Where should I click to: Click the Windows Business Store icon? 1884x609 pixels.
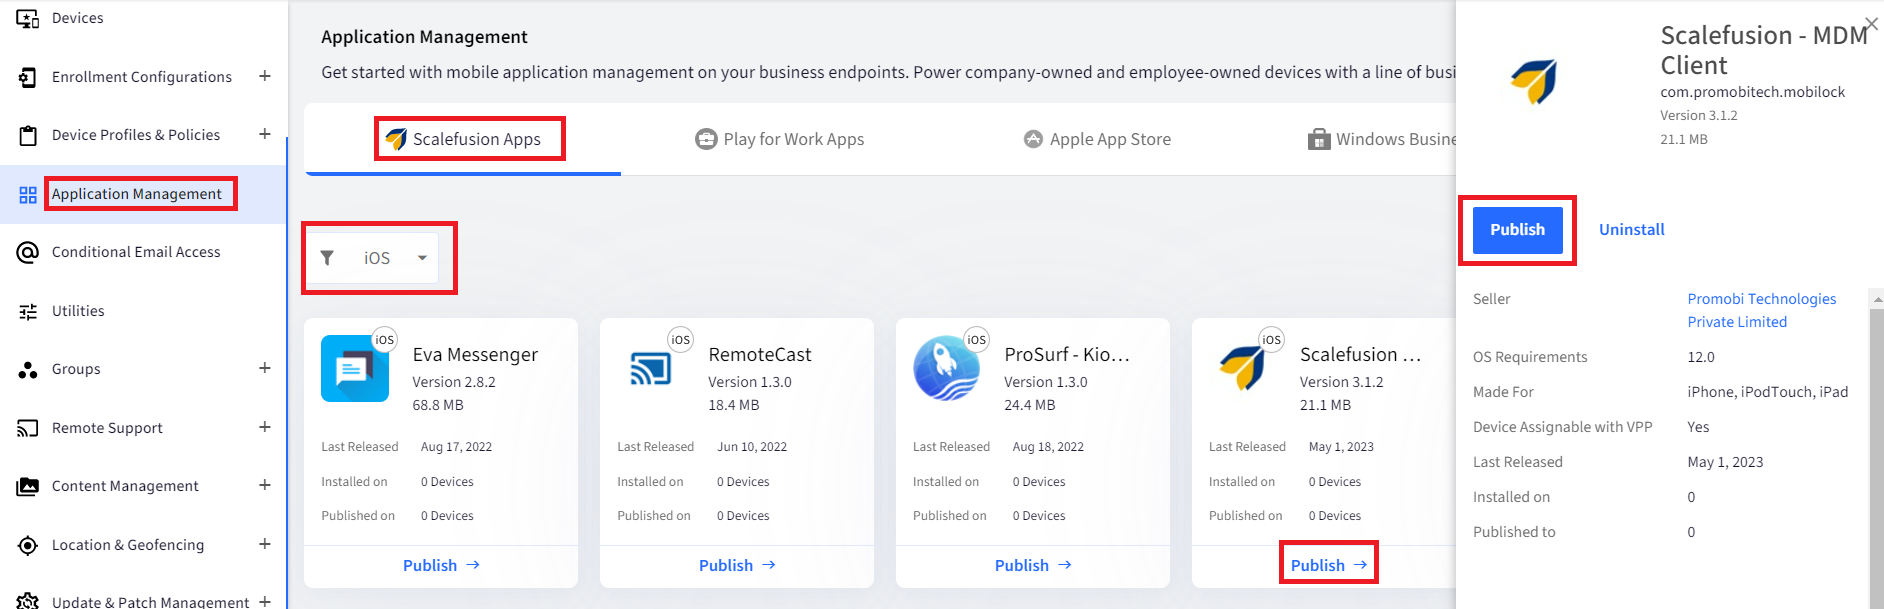point(1319,139)
